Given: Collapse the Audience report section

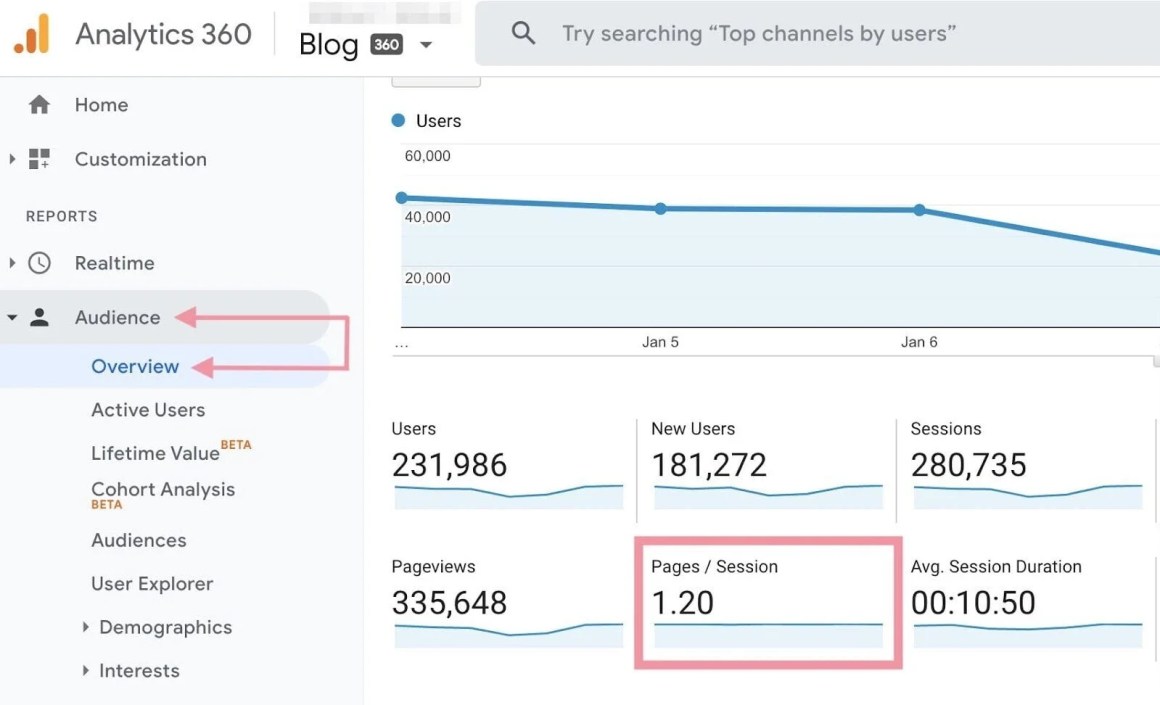Looking at the screenshot, I should point(12,317).
